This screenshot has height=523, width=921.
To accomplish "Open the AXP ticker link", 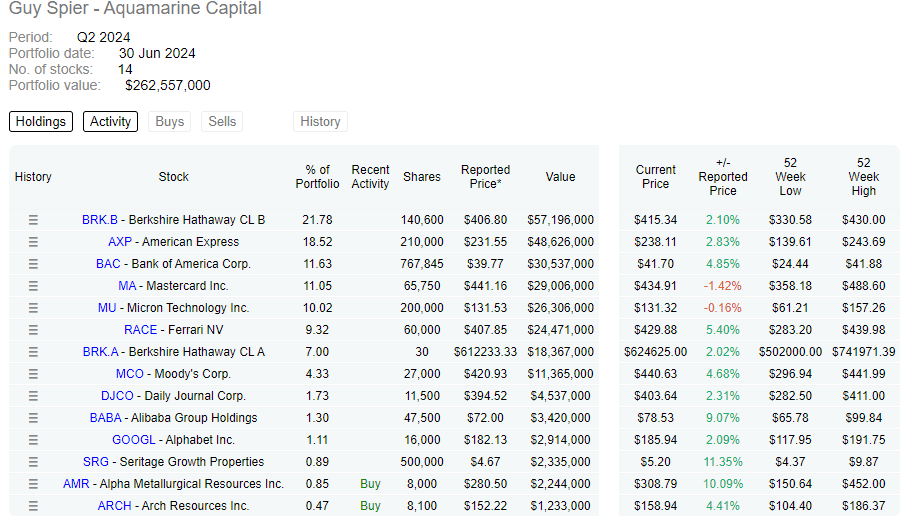I will click(x=120, y=242).
